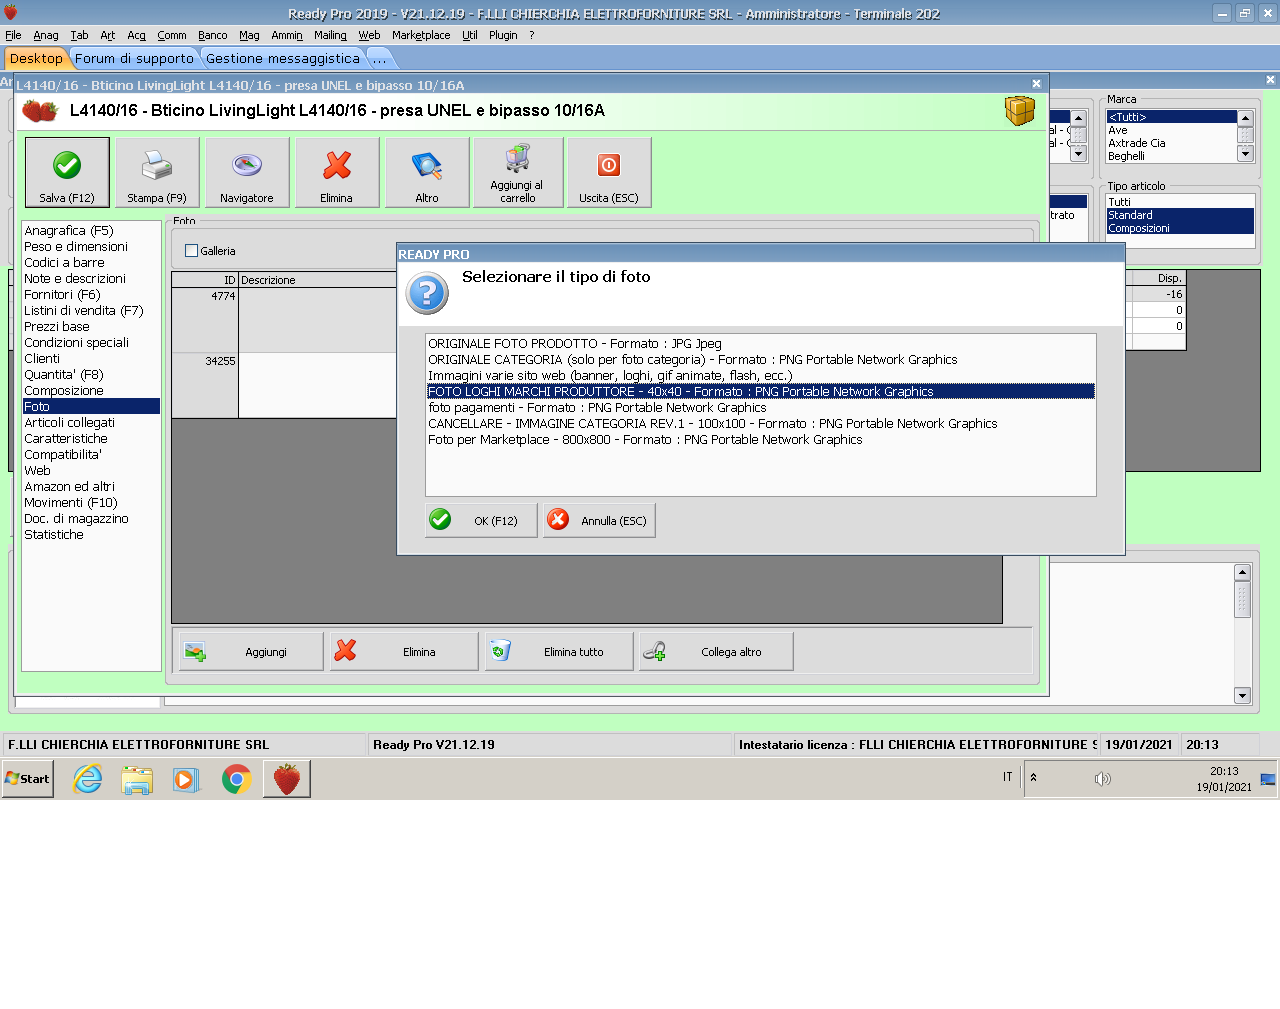Close the article window with its X
1280x1009 pixels.
(x=1036, y=84)
